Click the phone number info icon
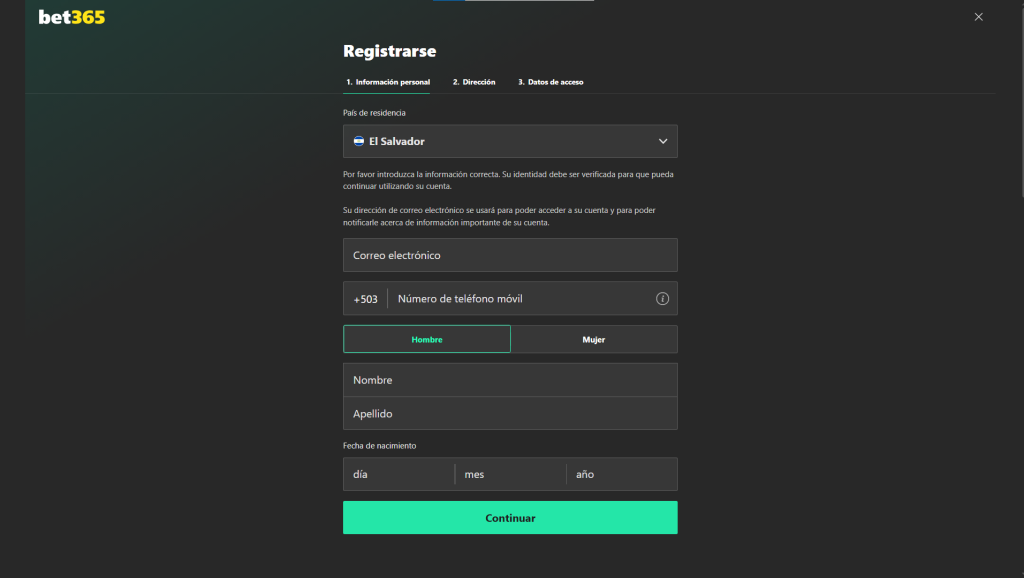This screenshot has width=1024, height=578. click(662, 298)
